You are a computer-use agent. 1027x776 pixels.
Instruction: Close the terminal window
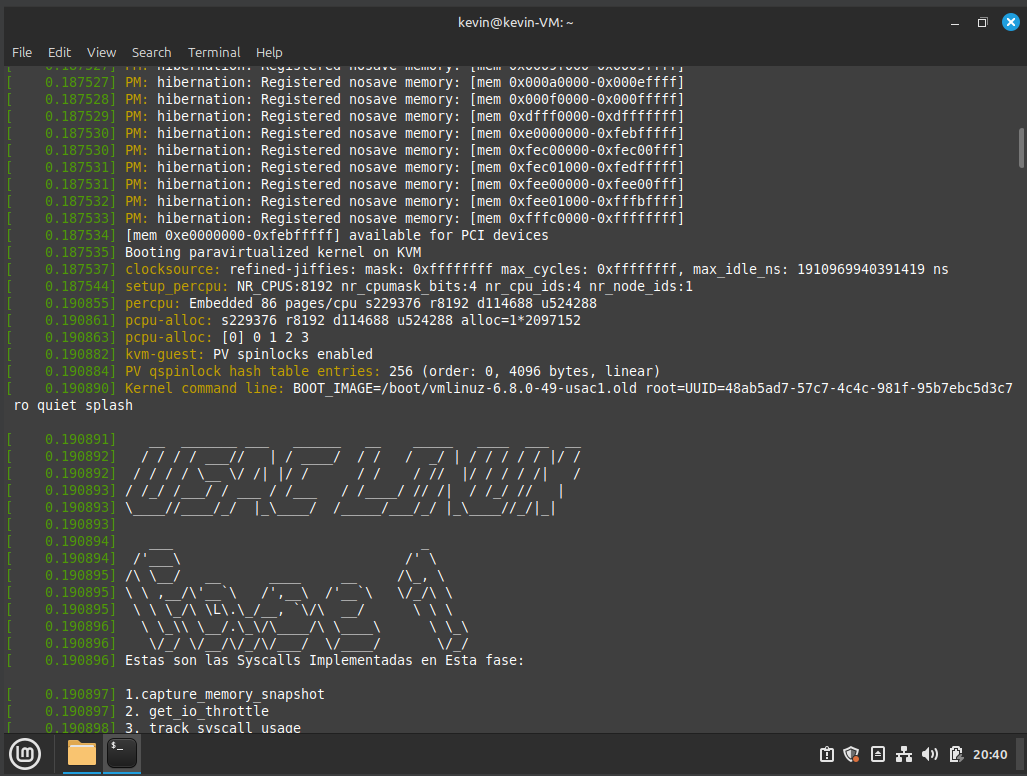tap(1006, 22)
